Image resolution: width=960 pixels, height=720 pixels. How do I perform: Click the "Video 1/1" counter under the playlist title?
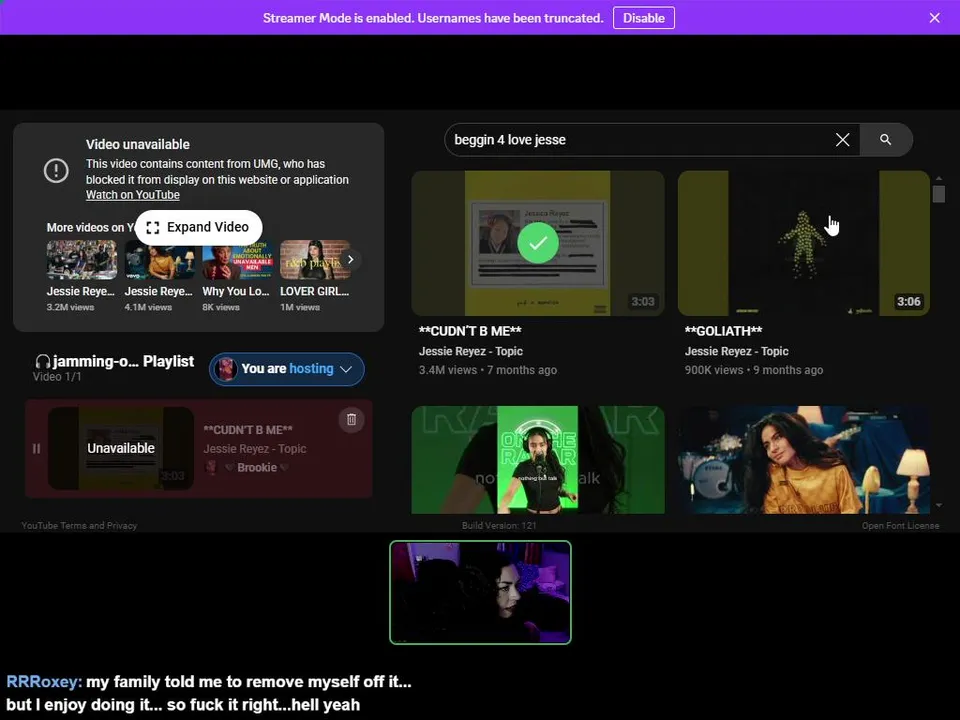[x=57, y=377]
